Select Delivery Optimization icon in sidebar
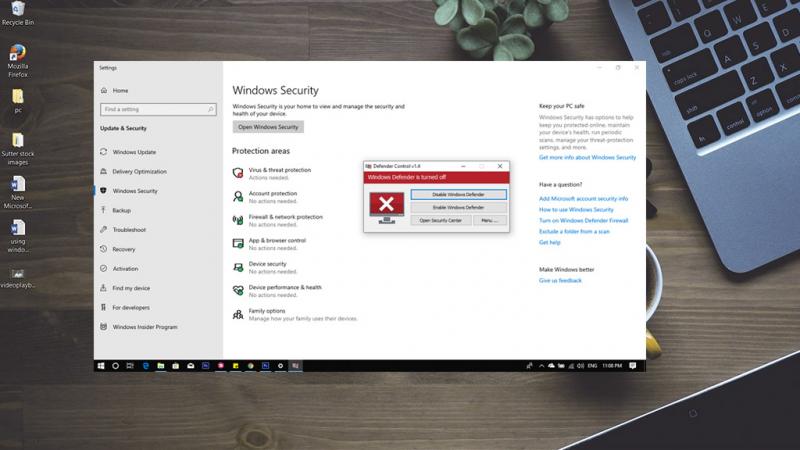Screen dimensions: 800x450 tap(104, 171)
